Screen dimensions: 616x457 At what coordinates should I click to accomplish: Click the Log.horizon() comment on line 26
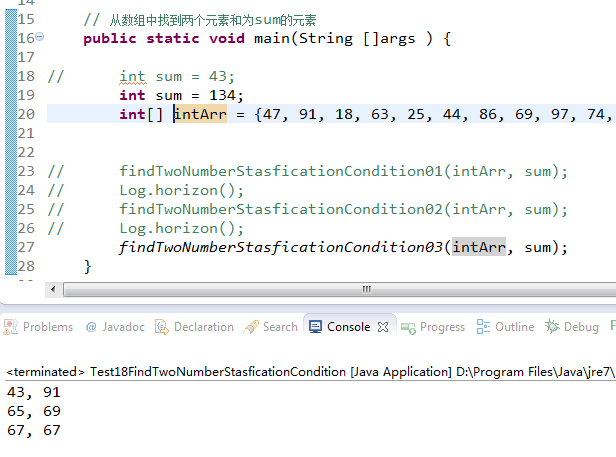182,229
